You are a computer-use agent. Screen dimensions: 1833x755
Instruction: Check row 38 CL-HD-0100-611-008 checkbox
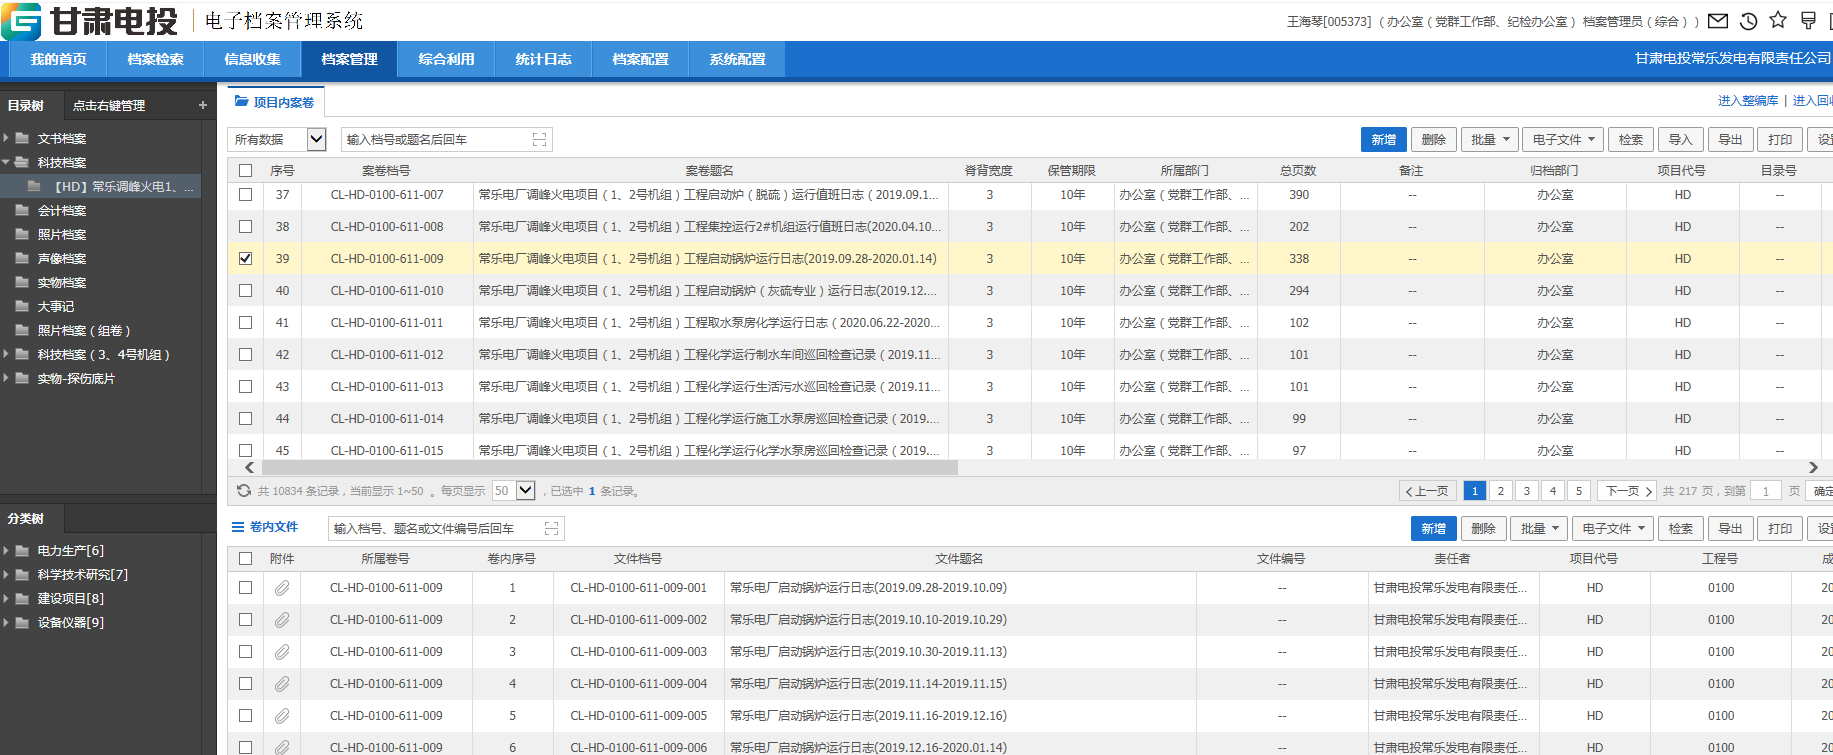pyautogui.click(x=246, y=227)
